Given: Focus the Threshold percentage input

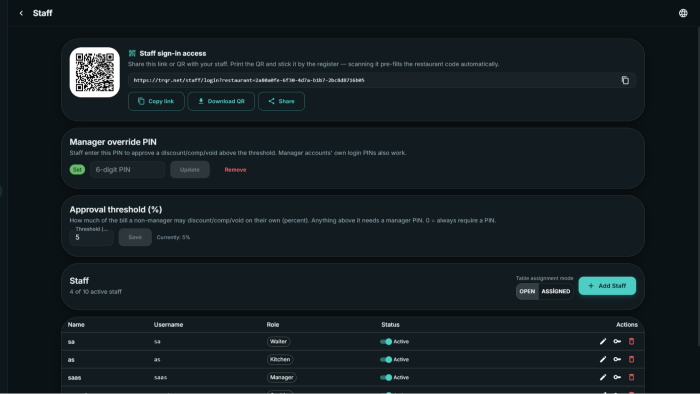Looking at the screenshot, I should (x=92, y=237).
